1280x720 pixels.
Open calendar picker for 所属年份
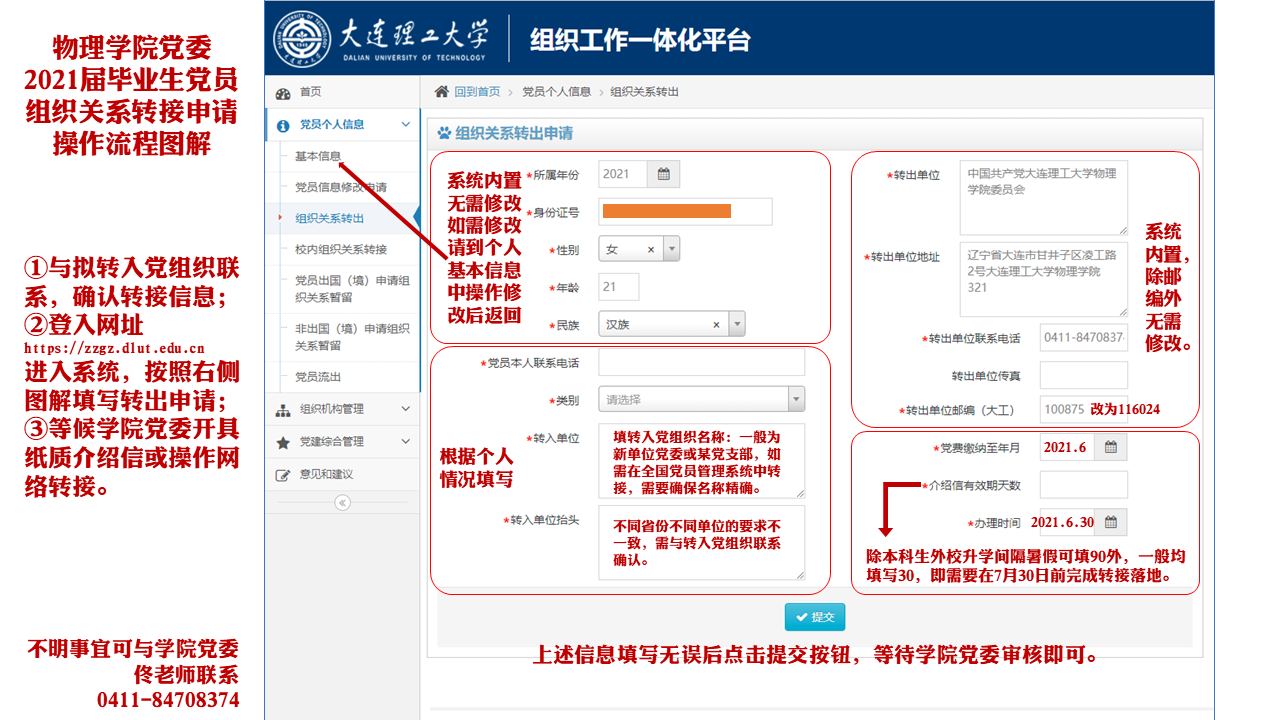(x=663, y=174)
